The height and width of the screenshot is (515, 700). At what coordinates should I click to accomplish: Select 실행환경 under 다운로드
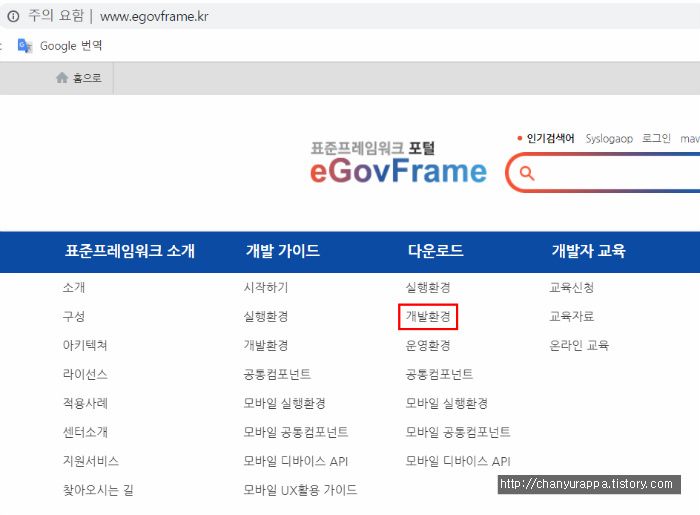[x=428, y=287]
